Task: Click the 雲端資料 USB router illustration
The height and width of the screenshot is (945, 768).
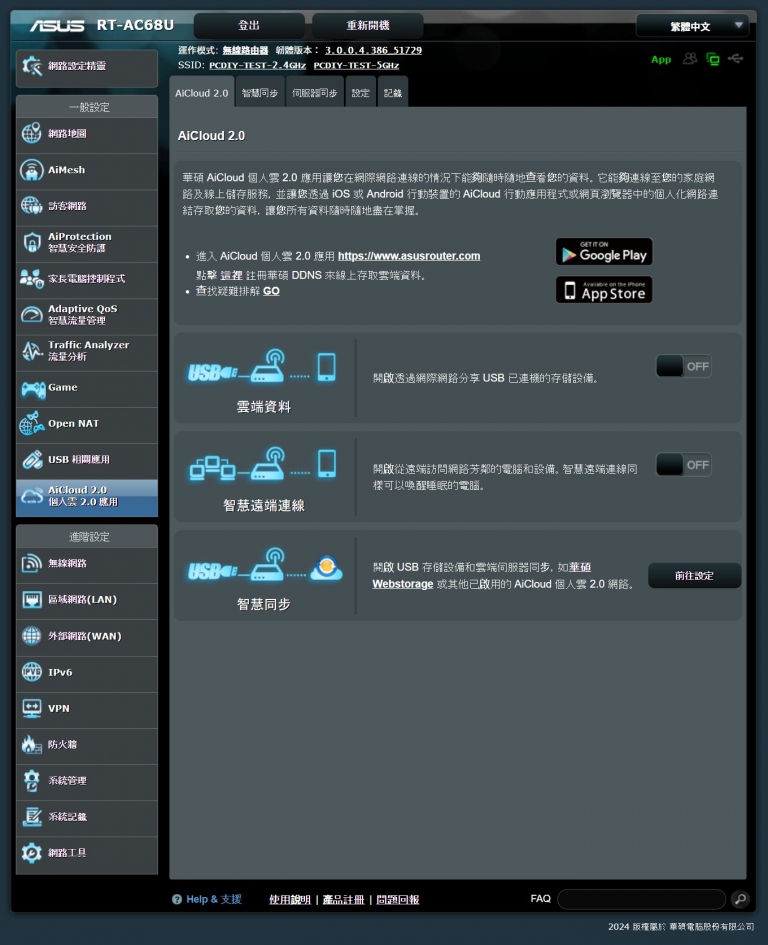Action: coord(262,366)
